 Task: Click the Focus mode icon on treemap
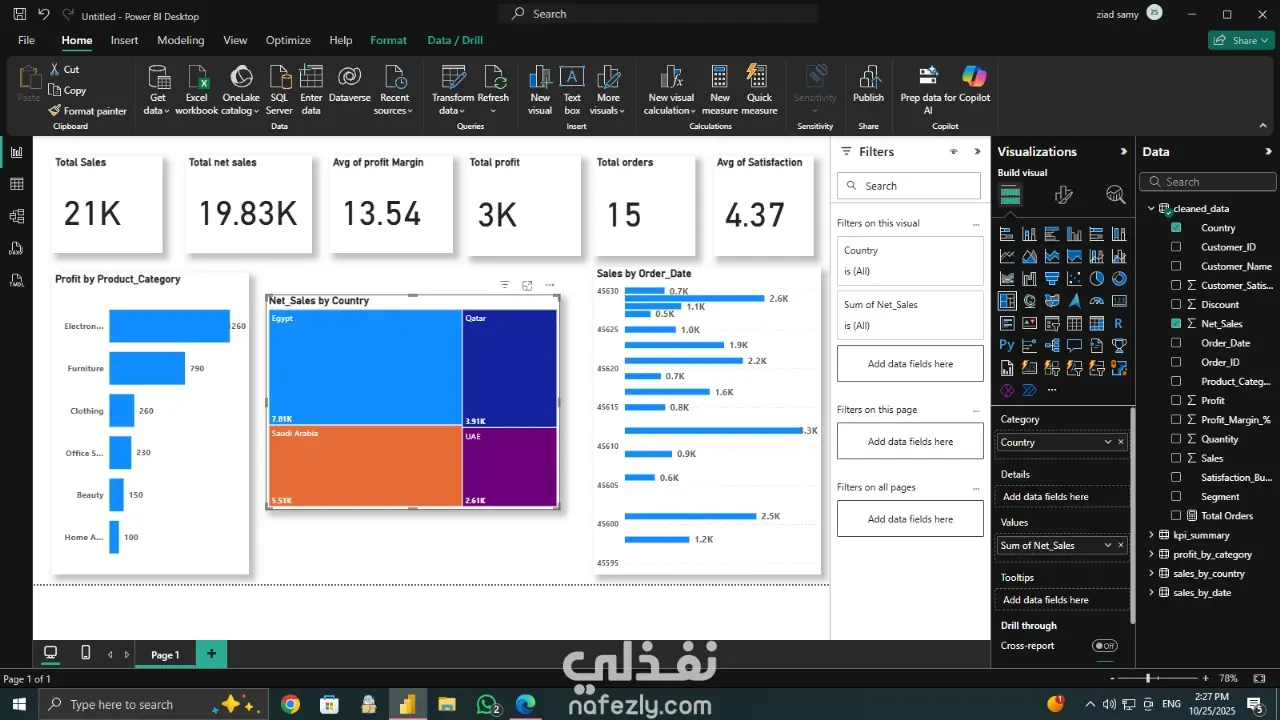[x=527, y=286]
